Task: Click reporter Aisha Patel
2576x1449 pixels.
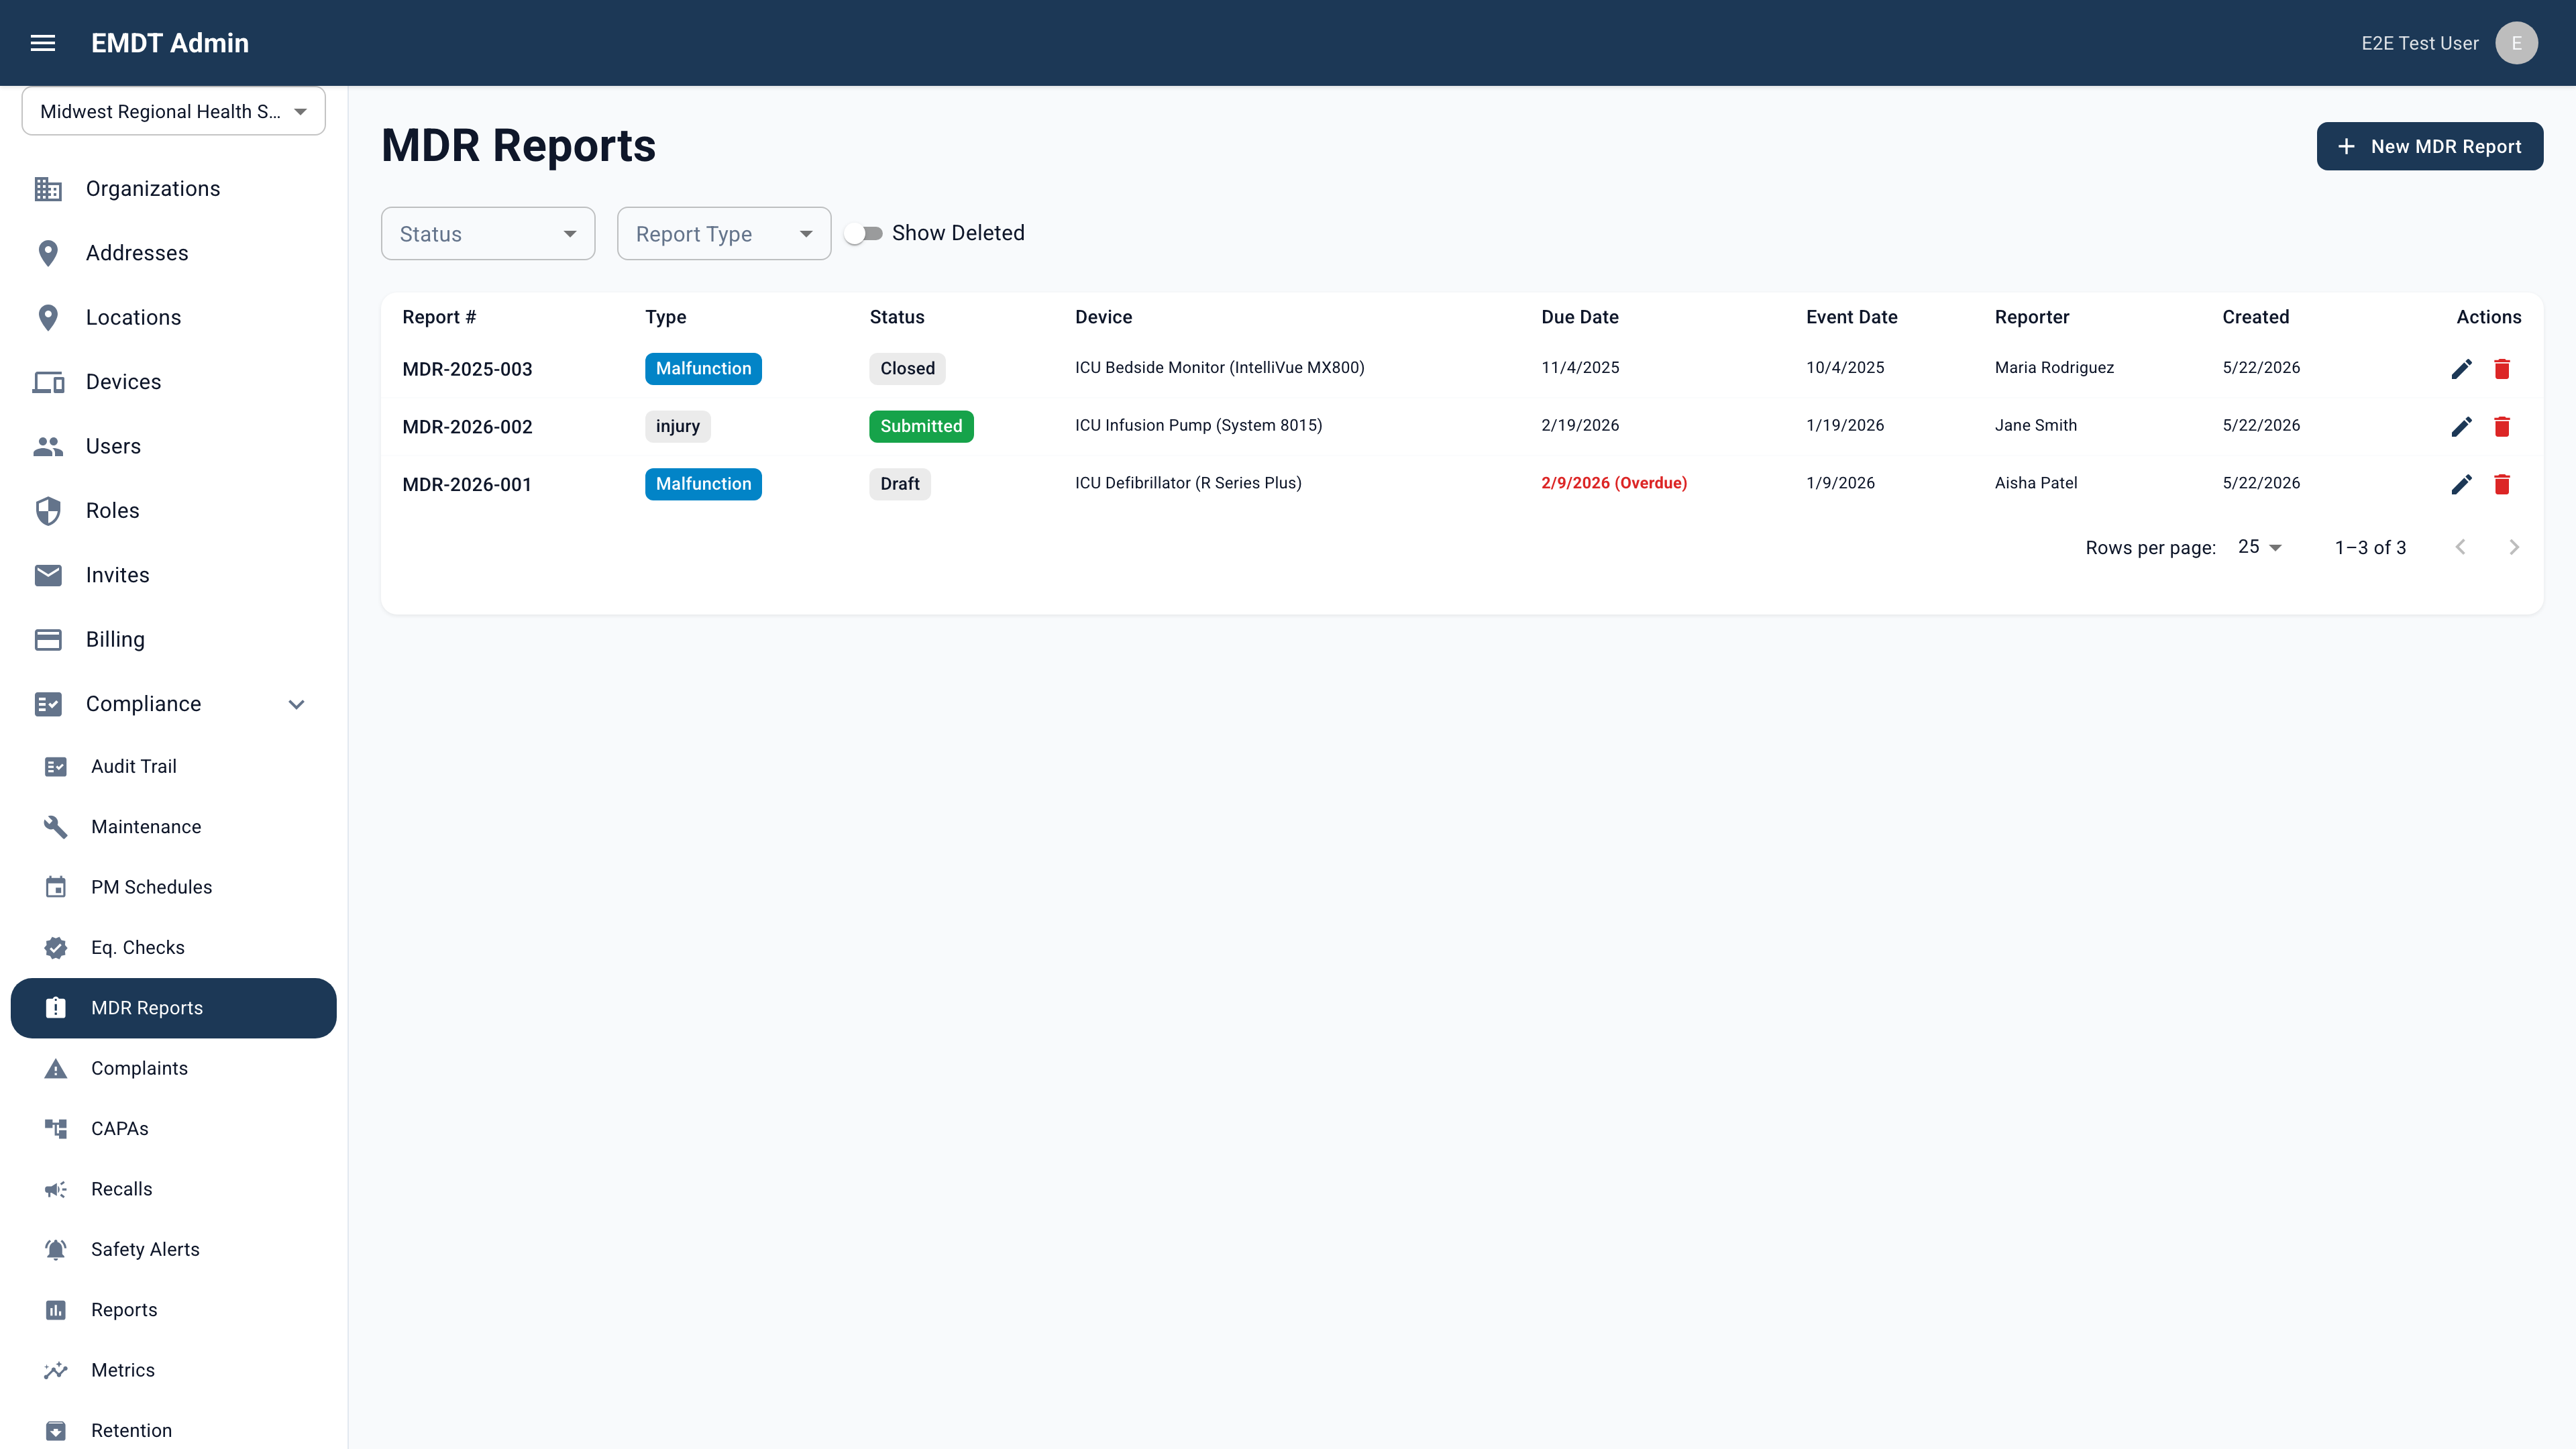Action: [x=2035, y=483]
